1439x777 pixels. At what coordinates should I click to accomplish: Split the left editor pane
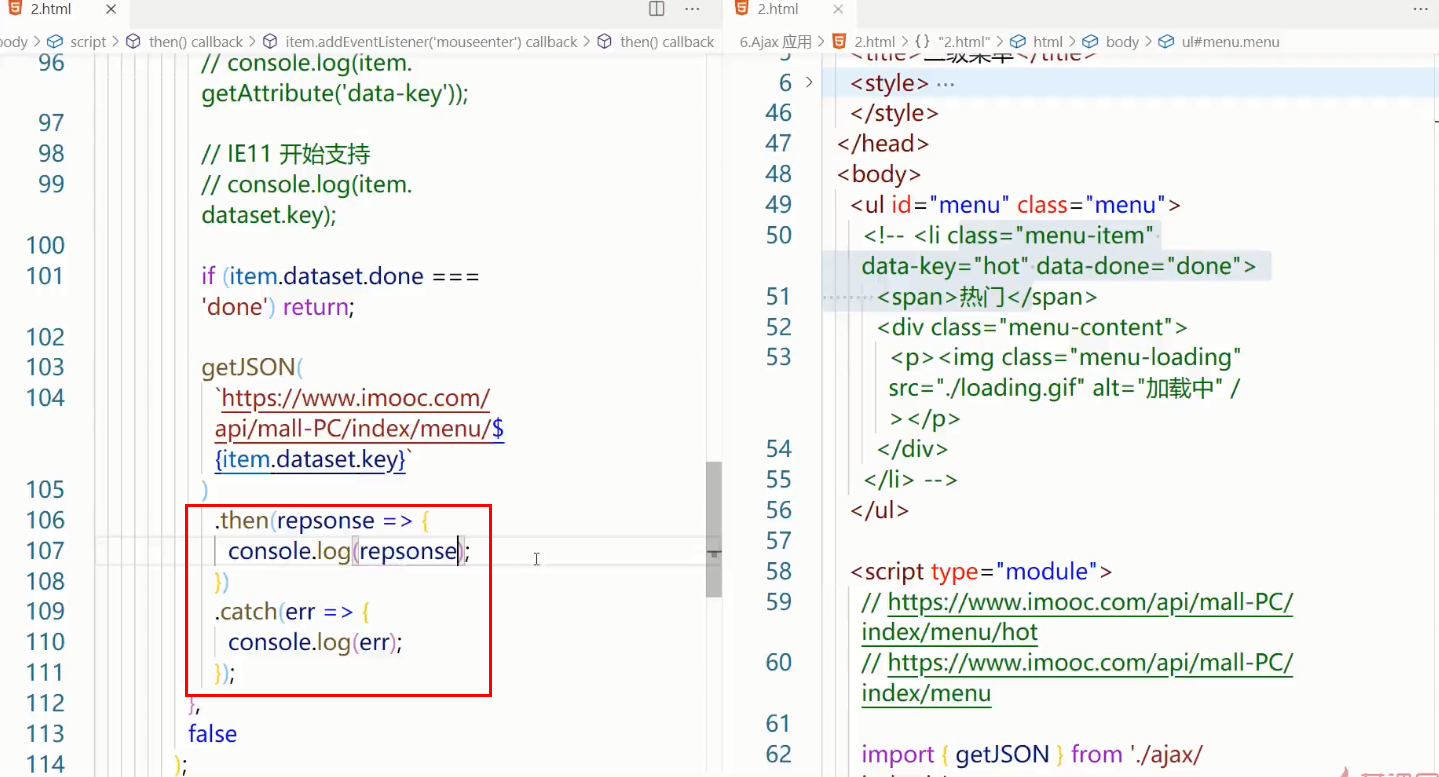pos(656,9)
